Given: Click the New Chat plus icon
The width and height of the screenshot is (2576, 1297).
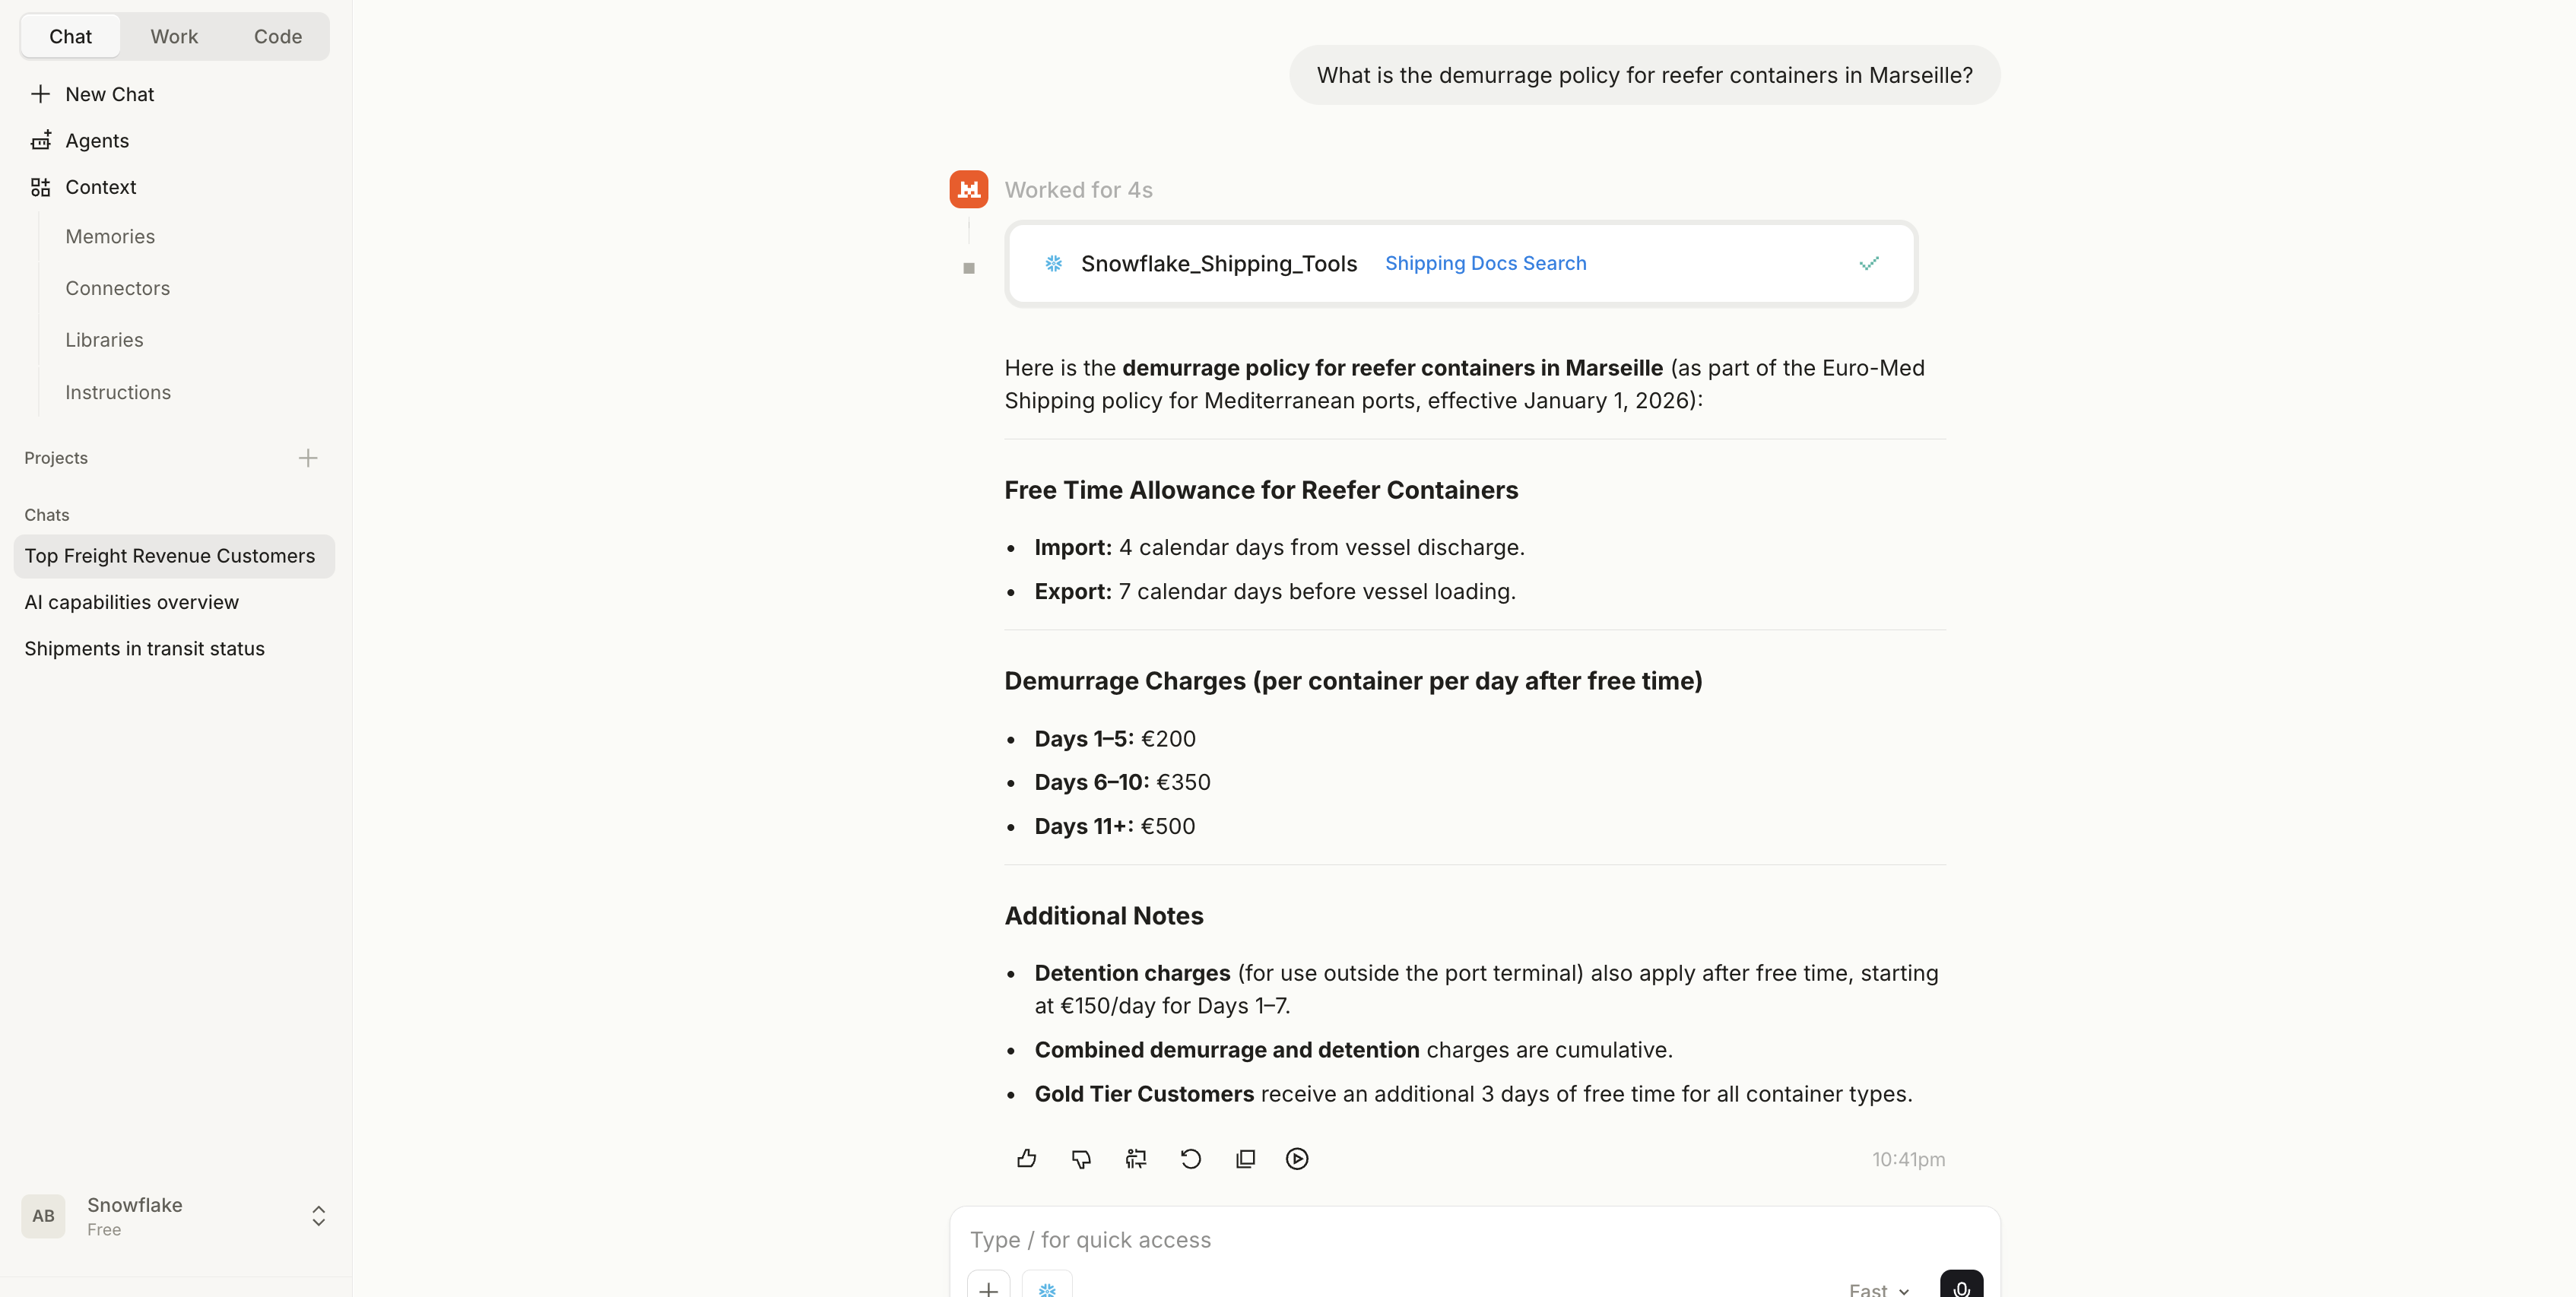Looking at the screenshot, I should click(40, 94).
